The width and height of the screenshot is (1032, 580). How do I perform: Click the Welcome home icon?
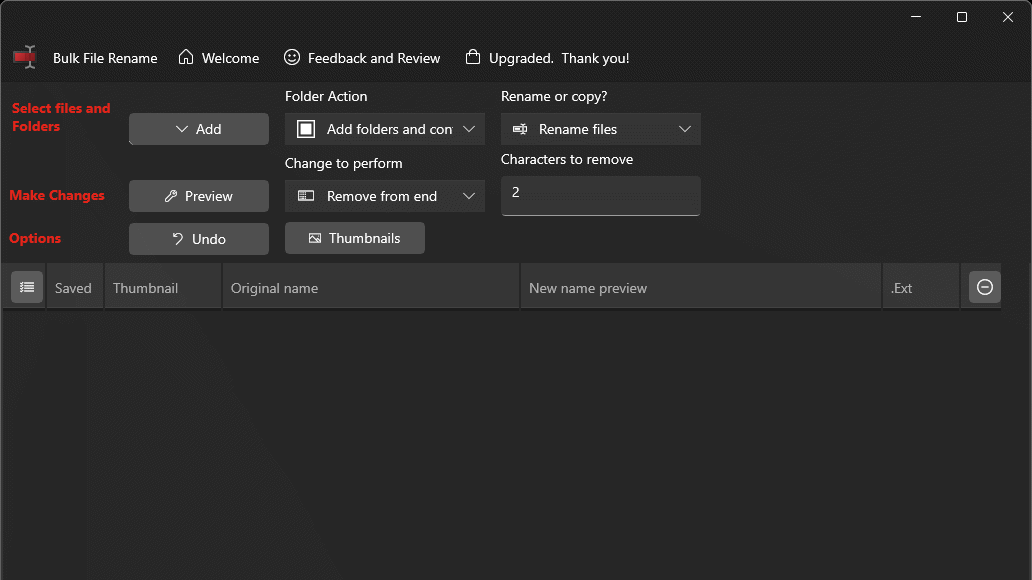pos(186,57)
